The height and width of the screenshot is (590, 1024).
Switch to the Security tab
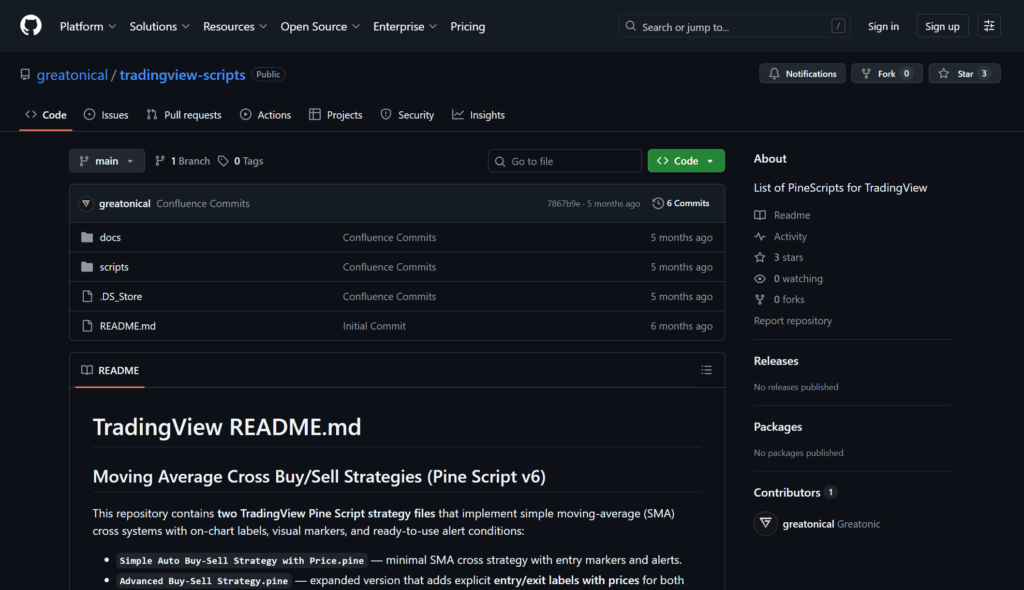click(x=408, y=115)
